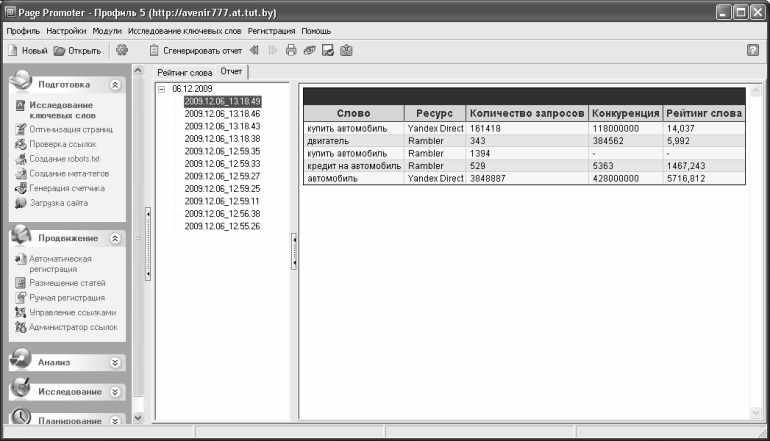Click the New profile icon
Image resolution: width=770 pixels, height=441 pixels.
pos(13,51)
